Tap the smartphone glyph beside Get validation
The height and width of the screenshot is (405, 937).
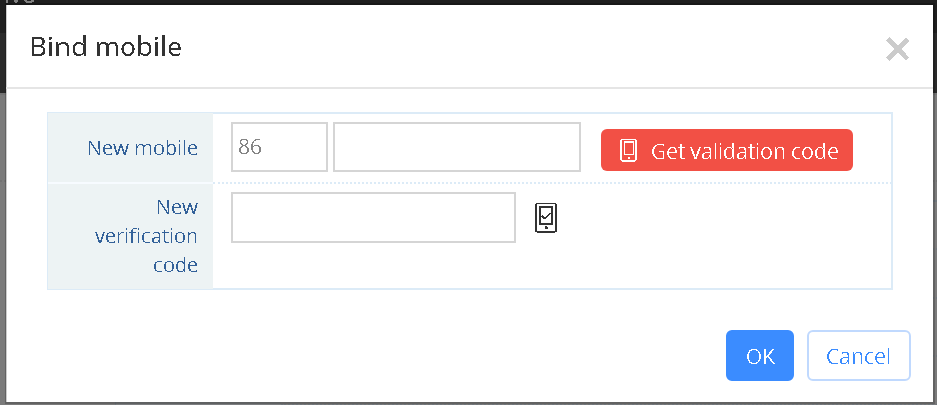628,151
